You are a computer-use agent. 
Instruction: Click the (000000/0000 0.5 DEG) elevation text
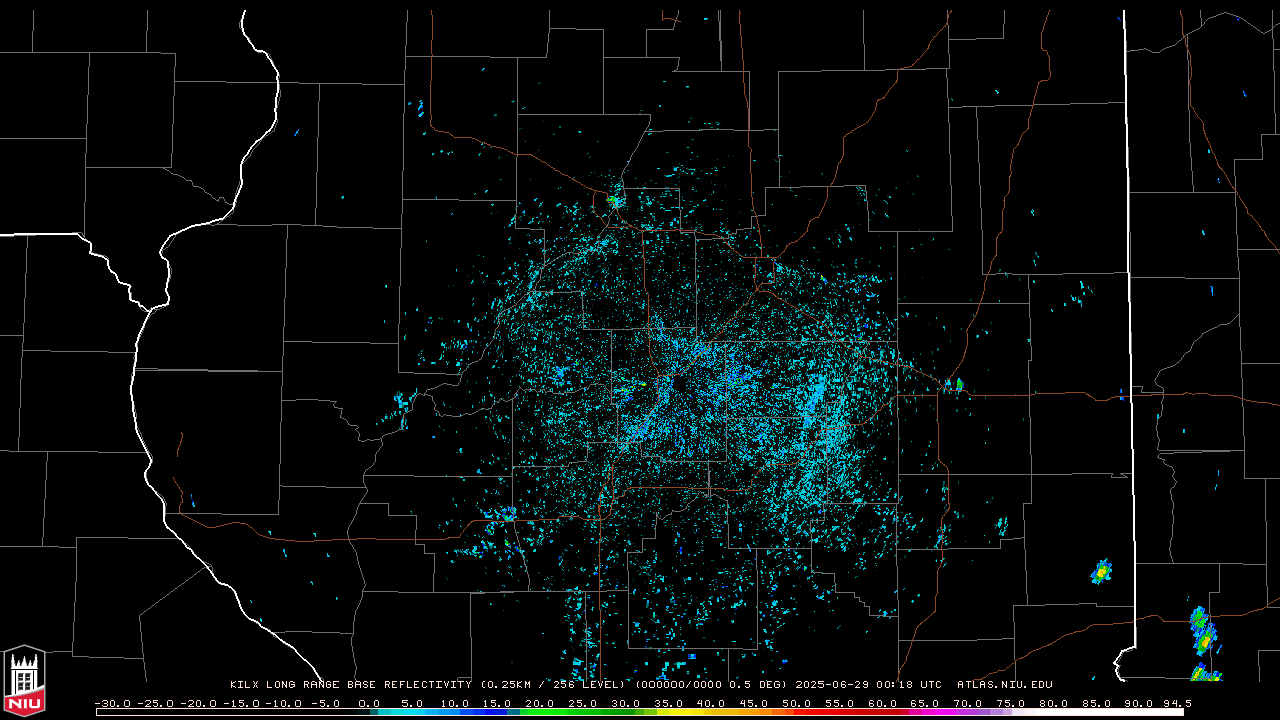coord(711,685)
